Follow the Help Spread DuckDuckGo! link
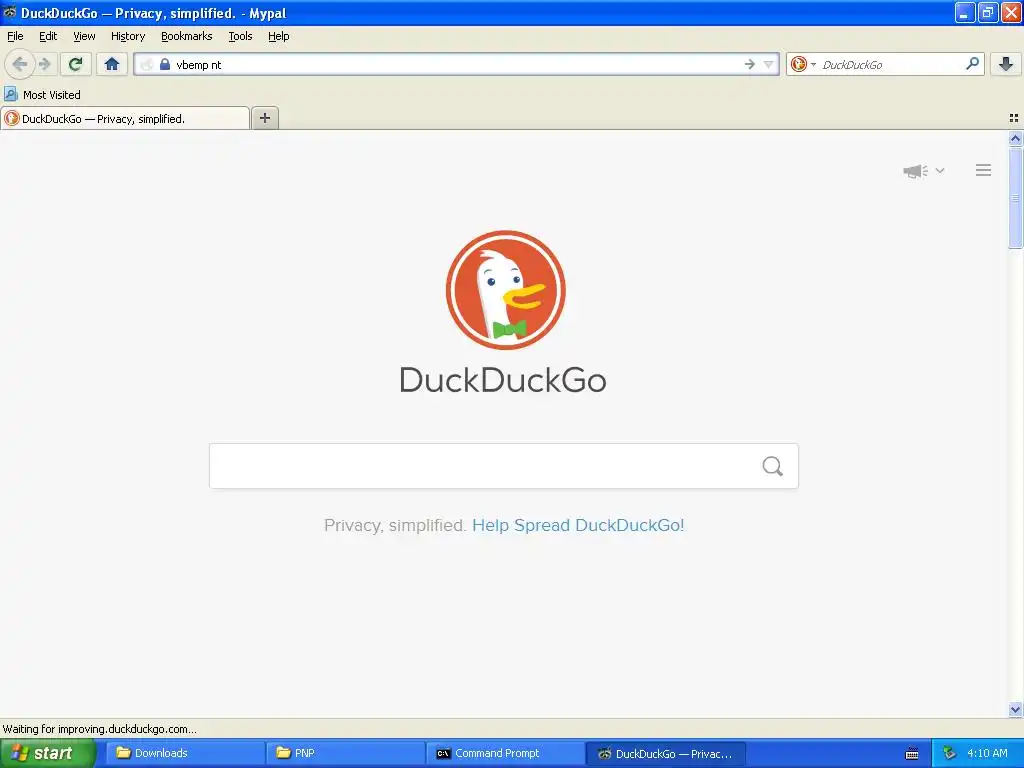 click(578, 525)
